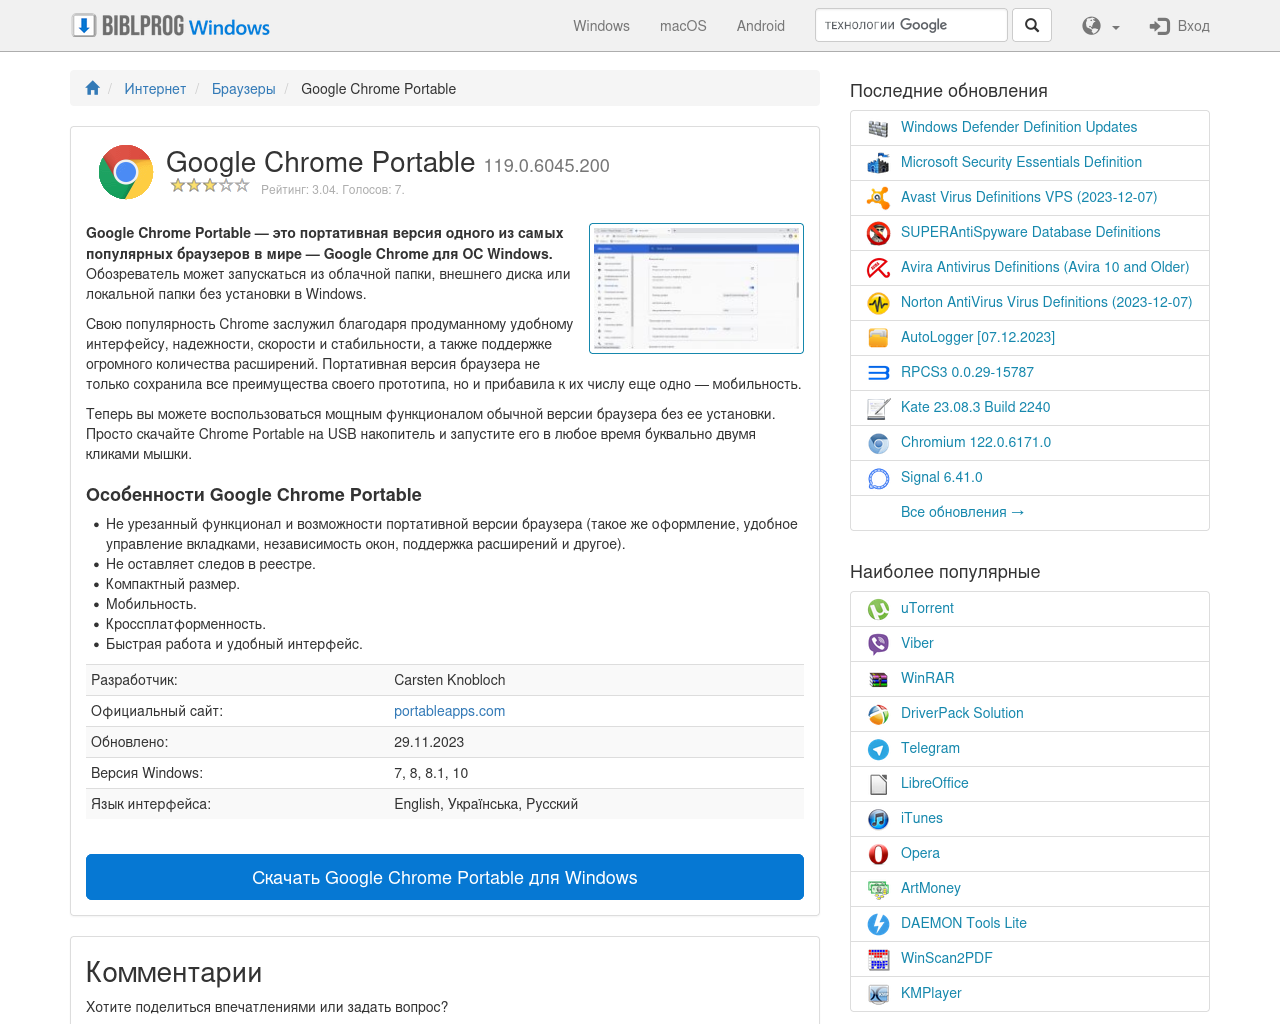Open the macOS menu item

pos(683,26)
